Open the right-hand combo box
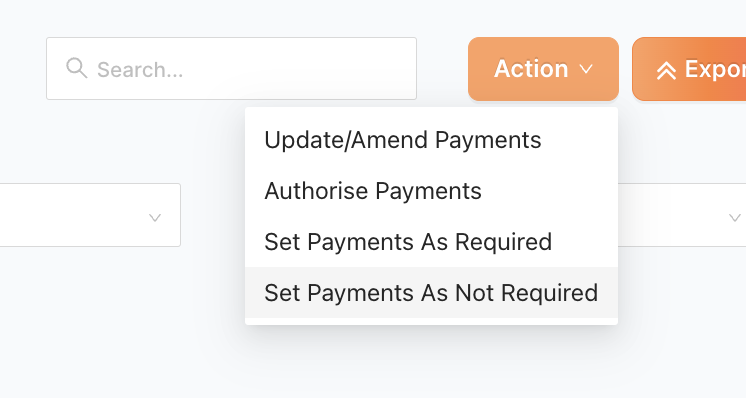The width and height of the screenshot is (746, 398). pos(682,215)
